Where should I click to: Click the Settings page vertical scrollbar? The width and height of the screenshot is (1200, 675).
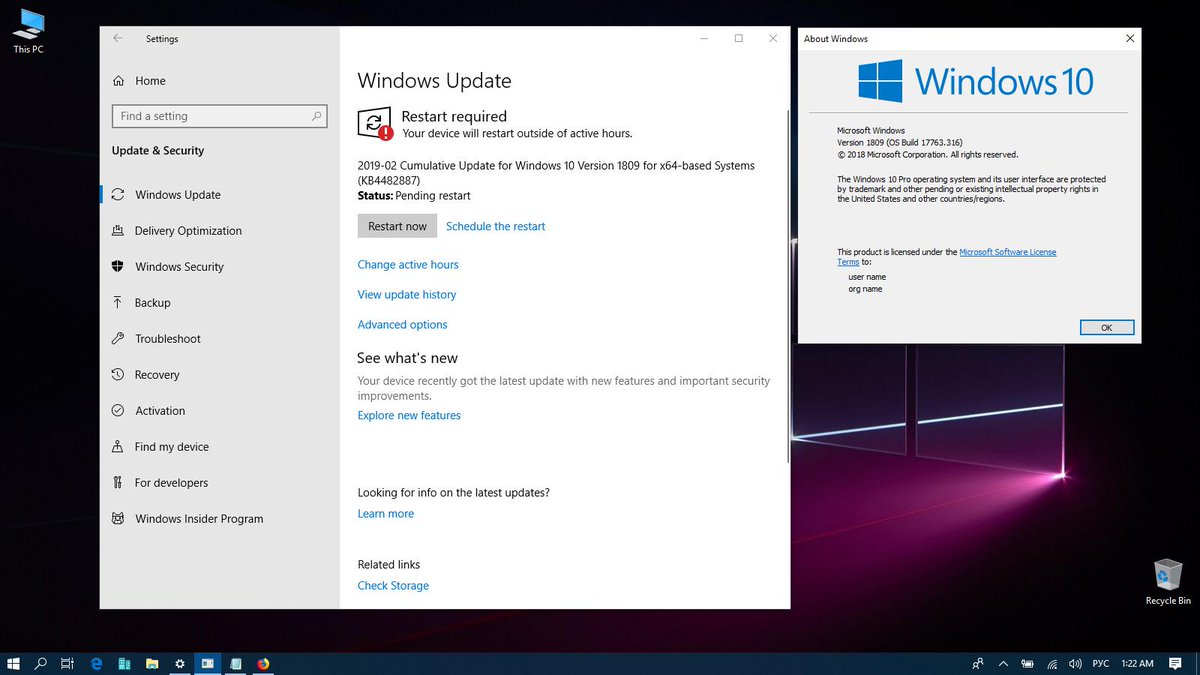pos(788,285)
